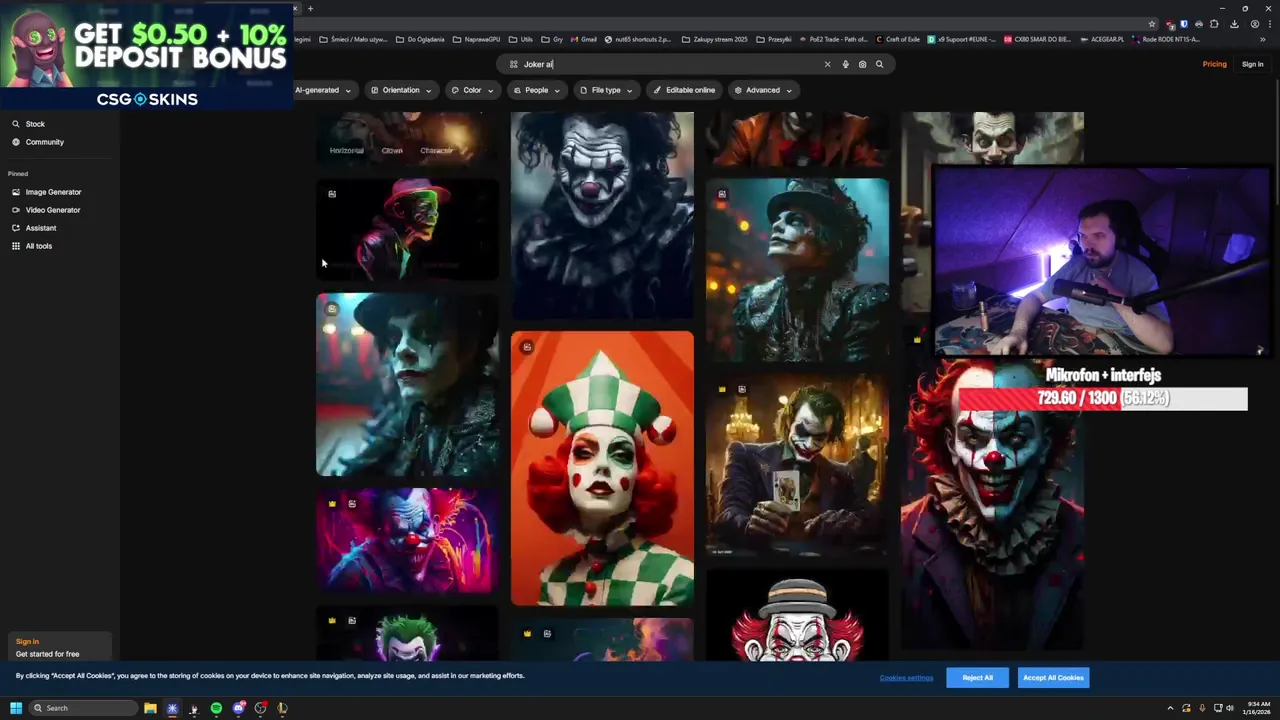The image size is (1280, 720).
Task: Open the cartoon clown with bowler hat image
Action: coord(797,616)
